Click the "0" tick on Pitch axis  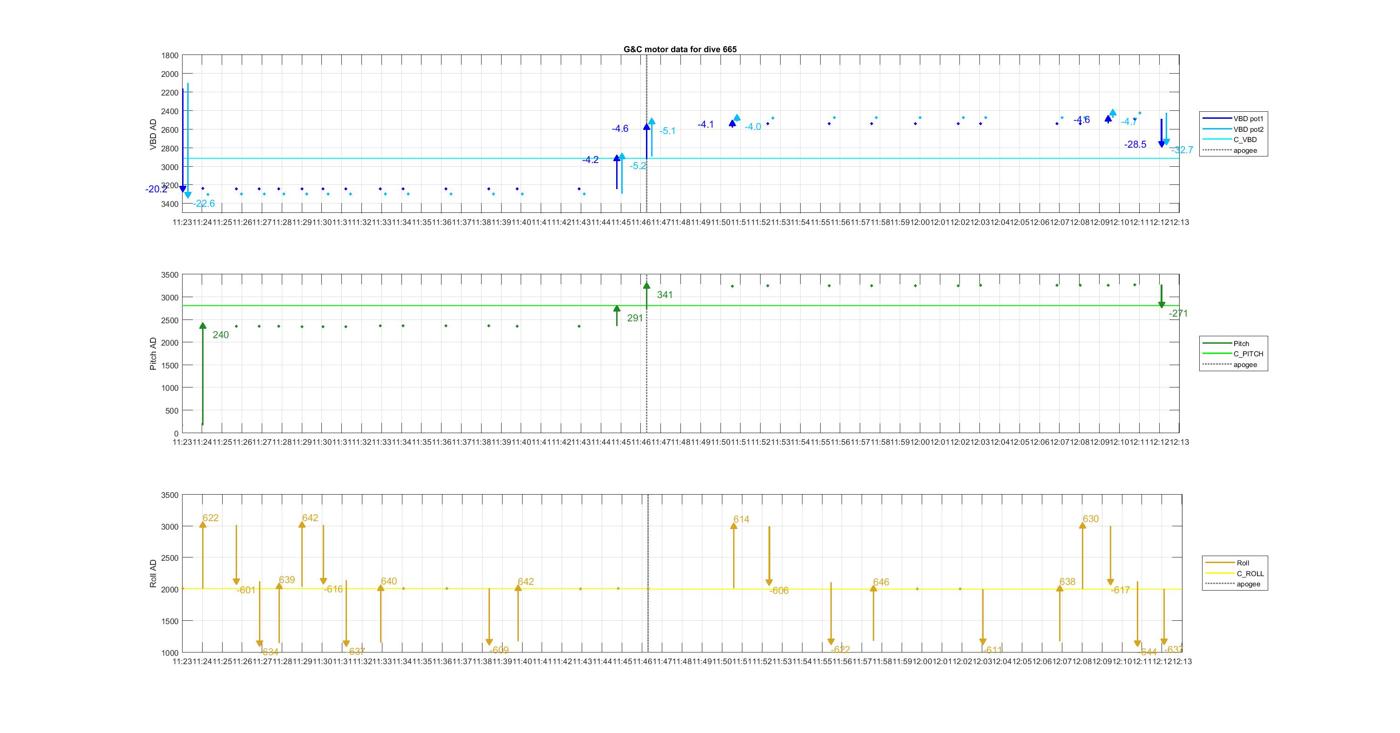[175, 433]
